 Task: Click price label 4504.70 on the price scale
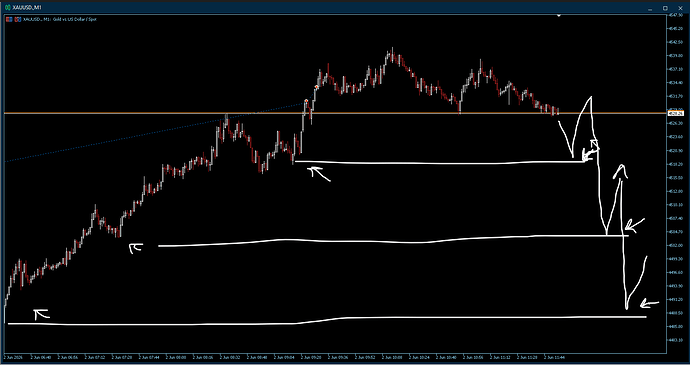(676, 232)
